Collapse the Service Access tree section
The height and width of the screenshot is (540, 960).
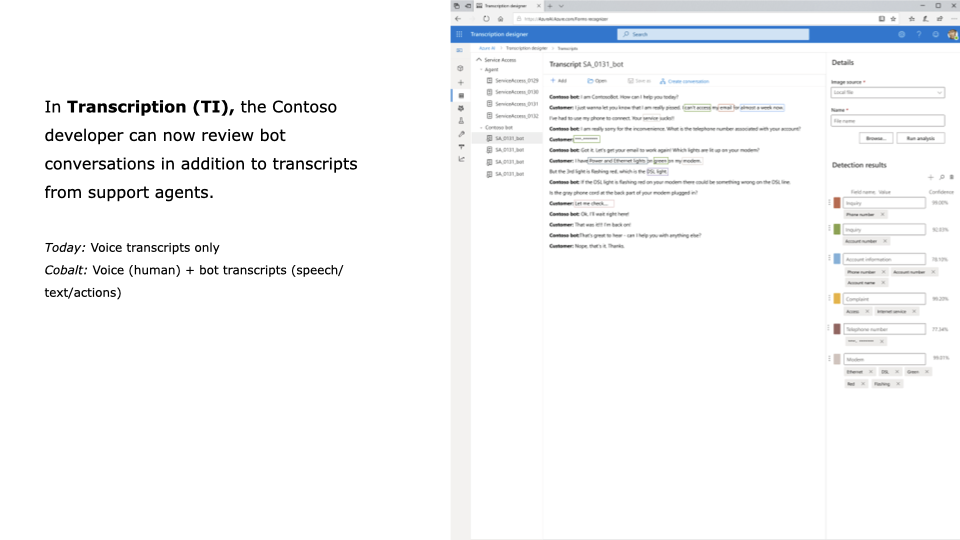[479, 60]
